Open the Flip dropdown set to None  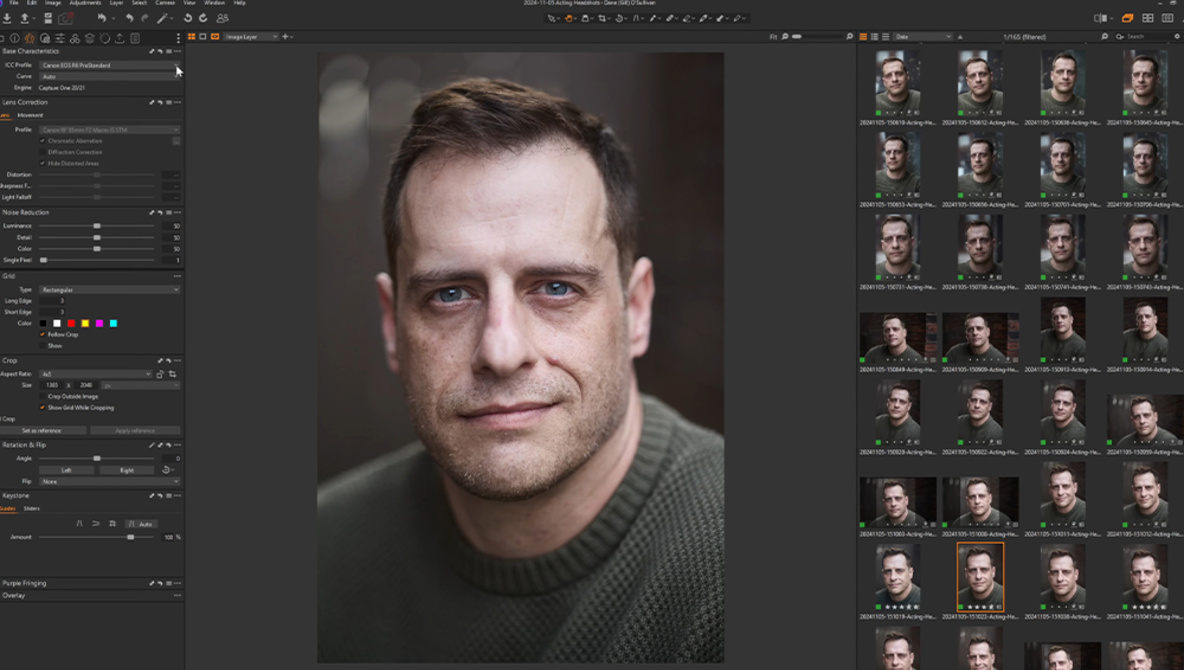point(109,482)
